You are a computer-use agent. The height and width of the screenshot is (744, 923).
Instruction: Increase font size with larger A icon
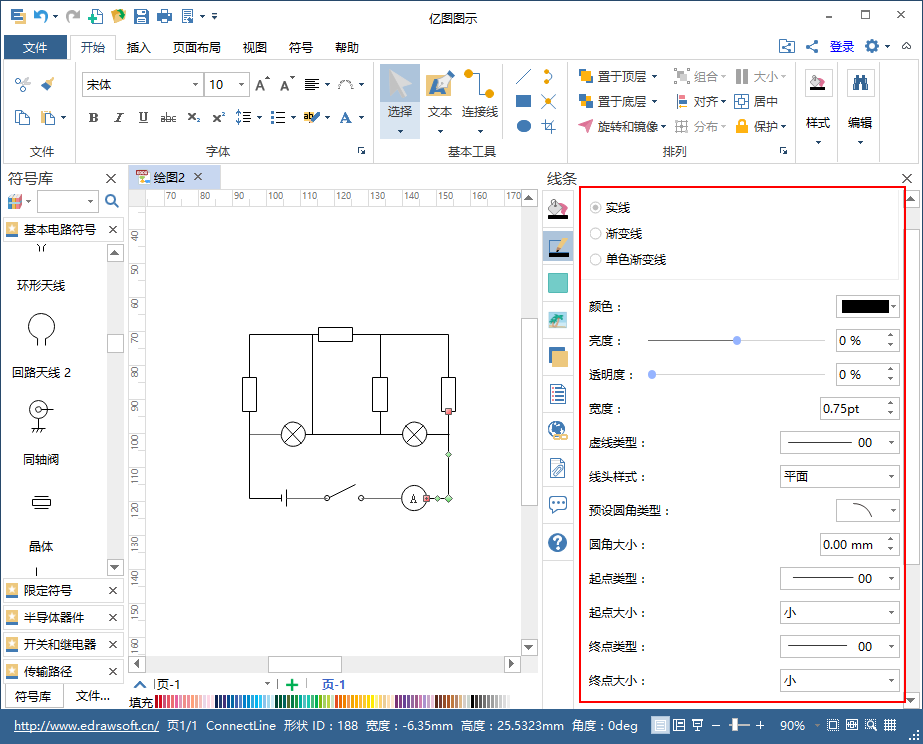[x=262, y=85]
